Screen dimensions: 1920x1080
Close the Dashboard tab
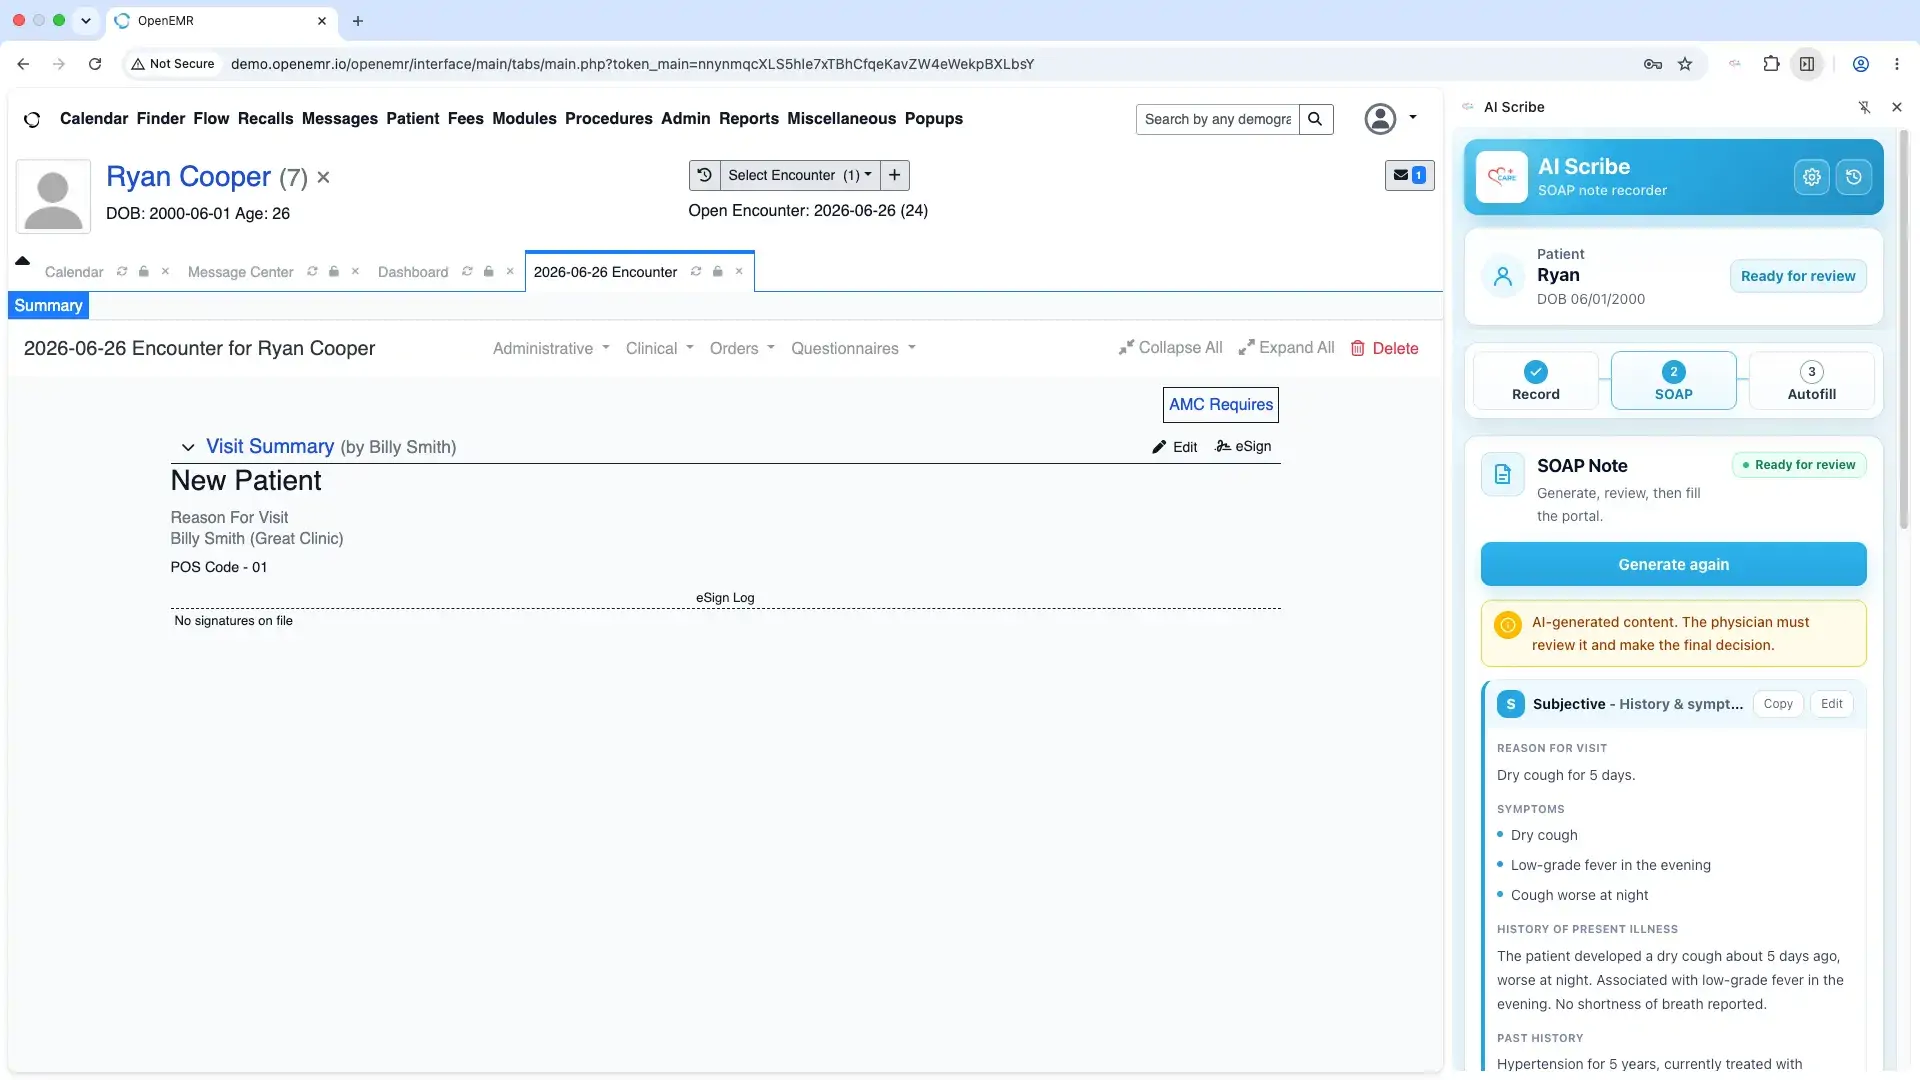click(510, 272)
